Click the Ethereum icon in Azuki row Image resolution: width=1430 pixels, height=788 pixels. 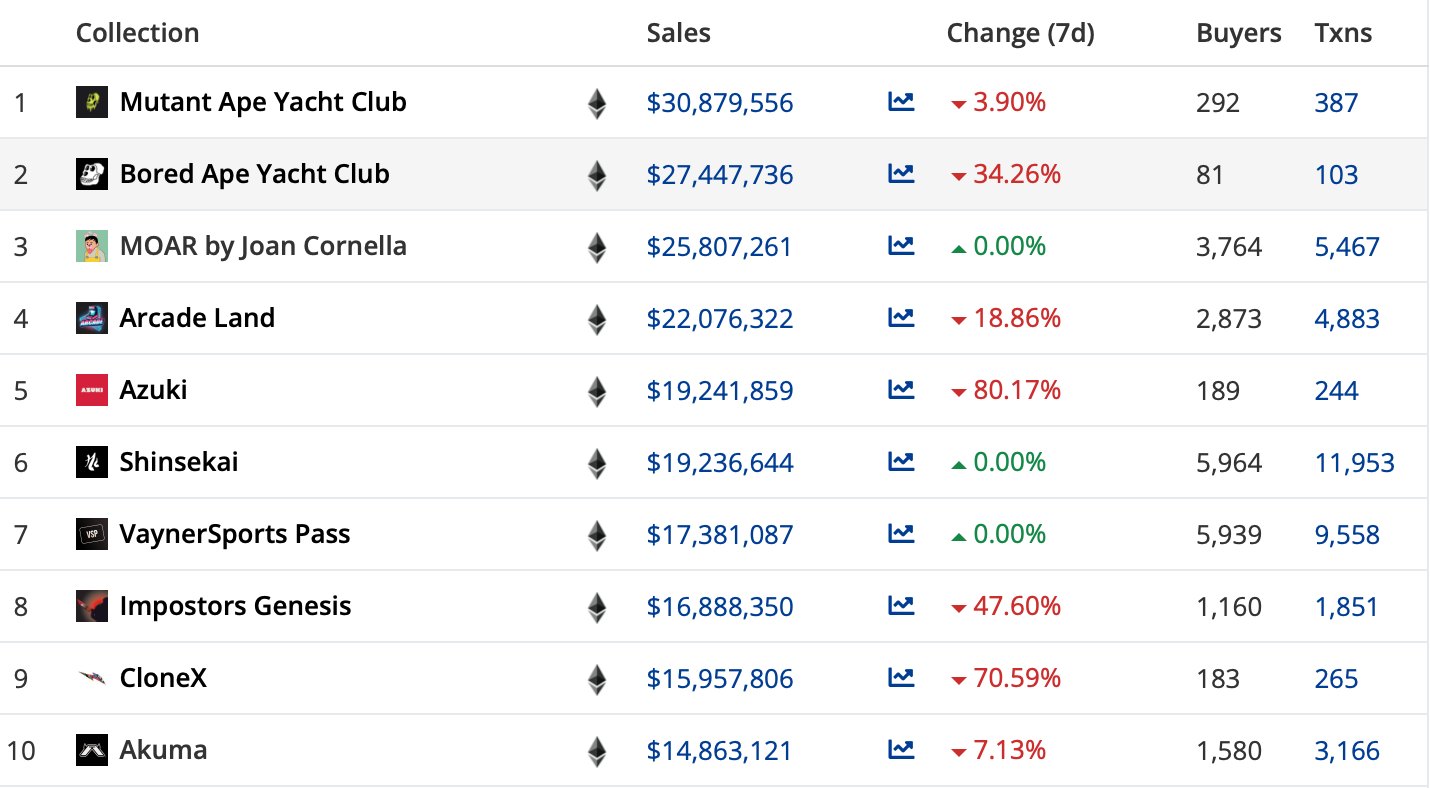597,392
